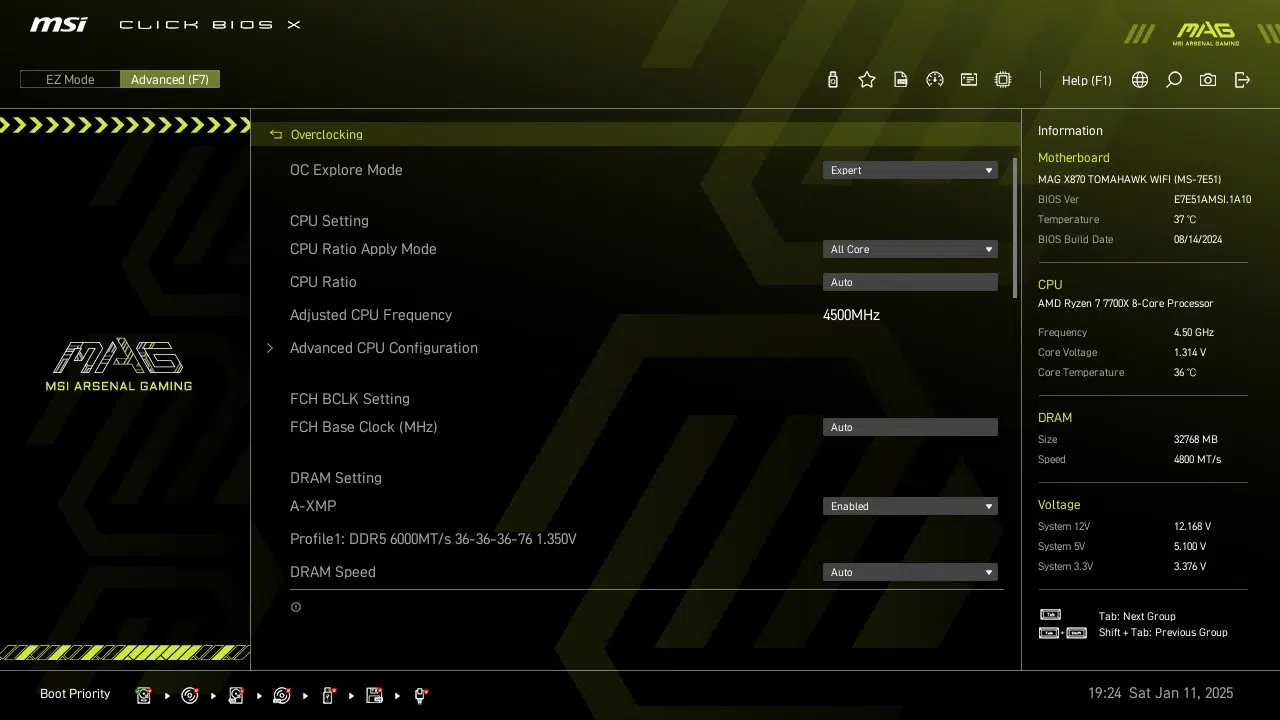
Task: Click the Voltage section heading
Action: coord(1059,505)
